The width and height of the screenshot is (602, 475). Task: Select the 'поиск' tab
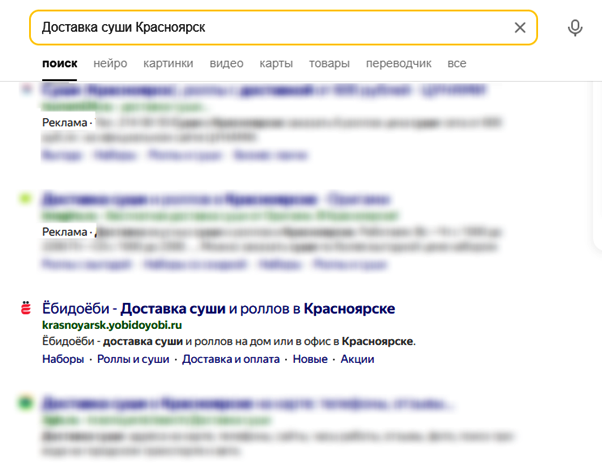[x=59, y=64]
